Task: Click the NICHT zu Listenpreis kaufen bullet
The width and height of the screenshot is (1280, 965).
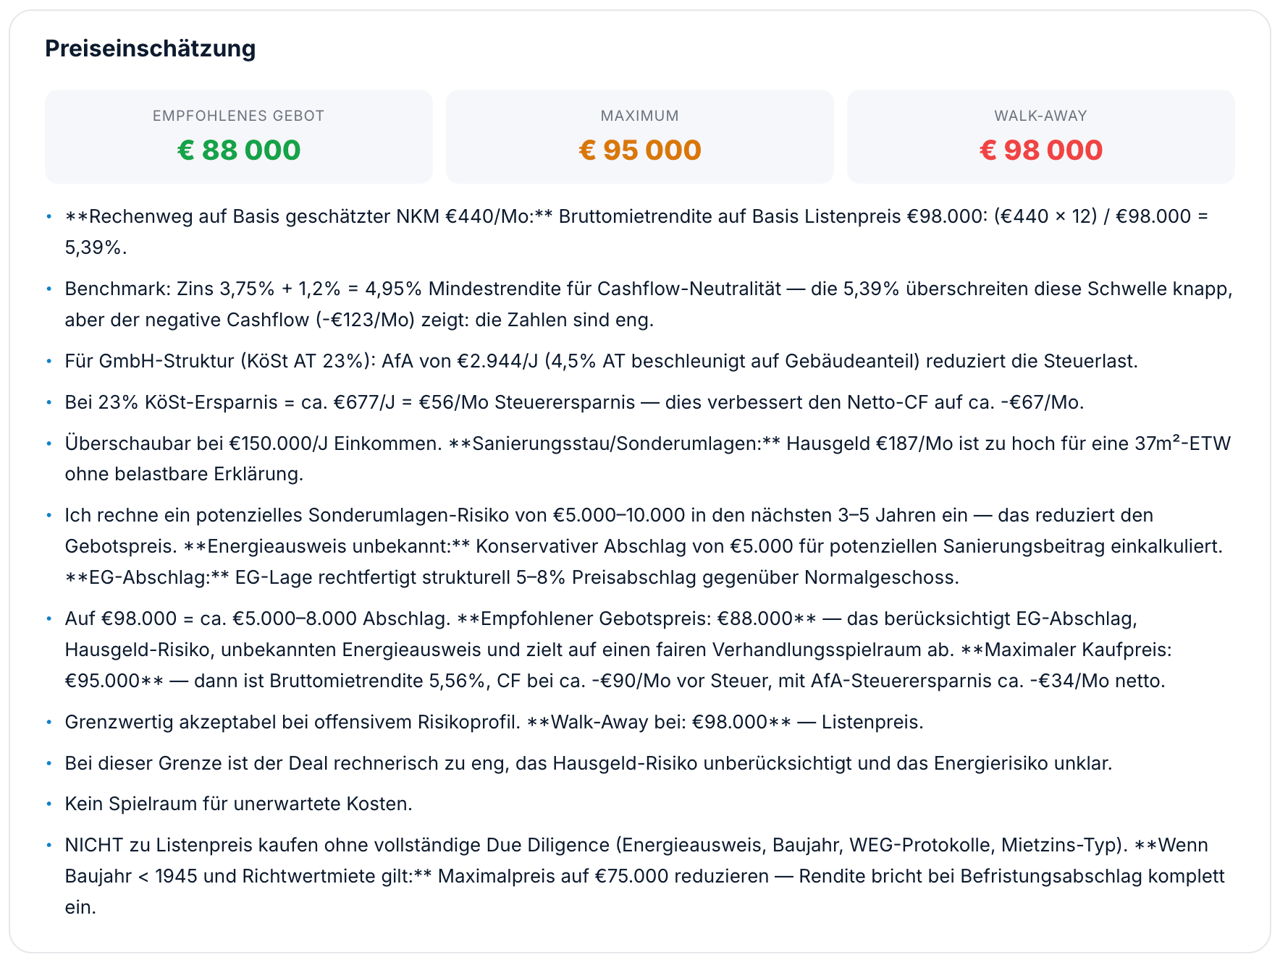Action: pyautogui.click(x=640, y=876)
